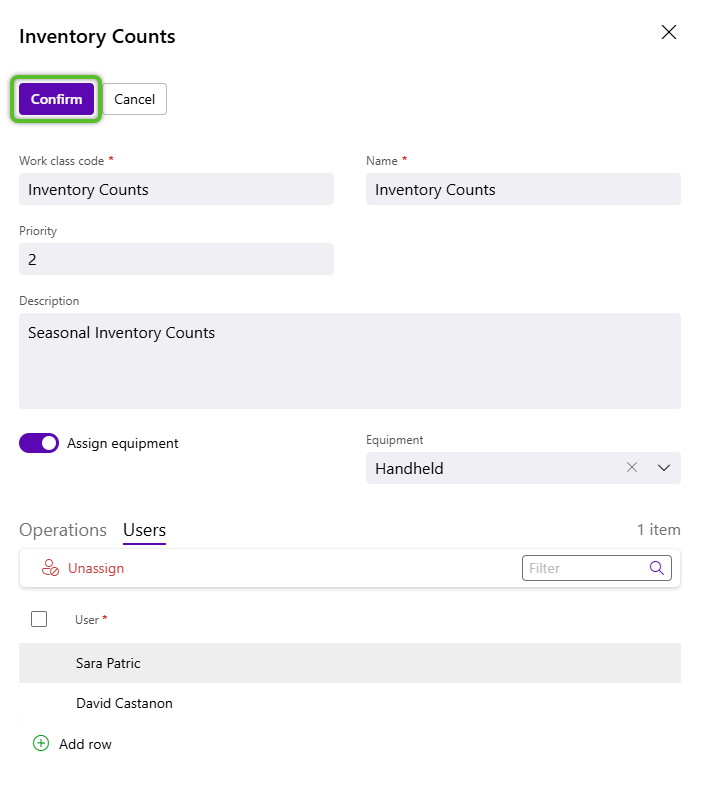Confirm the work class changes

56,99
